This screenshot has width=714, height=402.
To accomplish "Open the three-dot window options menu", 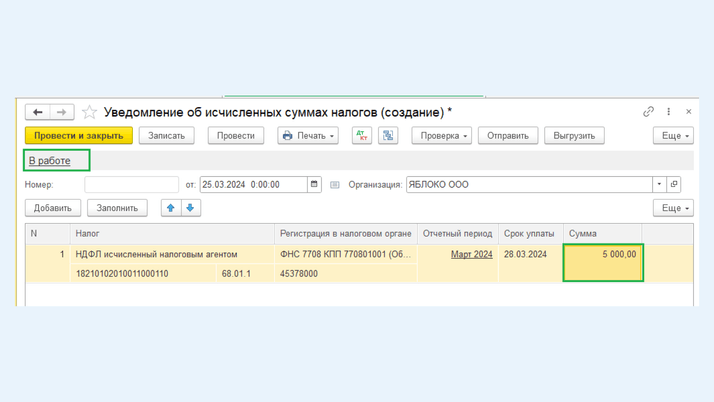I will (668, 112).
